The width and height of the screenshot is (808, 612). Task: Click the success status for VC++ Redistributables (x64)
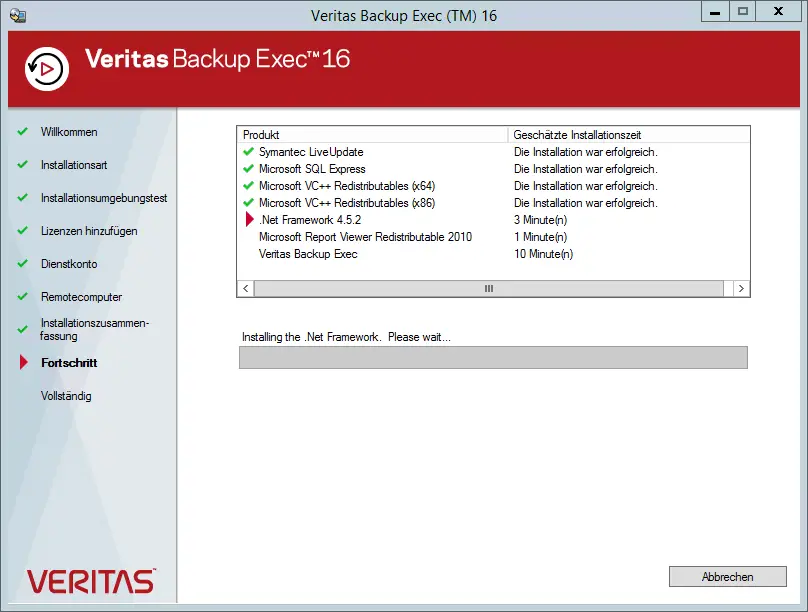(586, 186)
